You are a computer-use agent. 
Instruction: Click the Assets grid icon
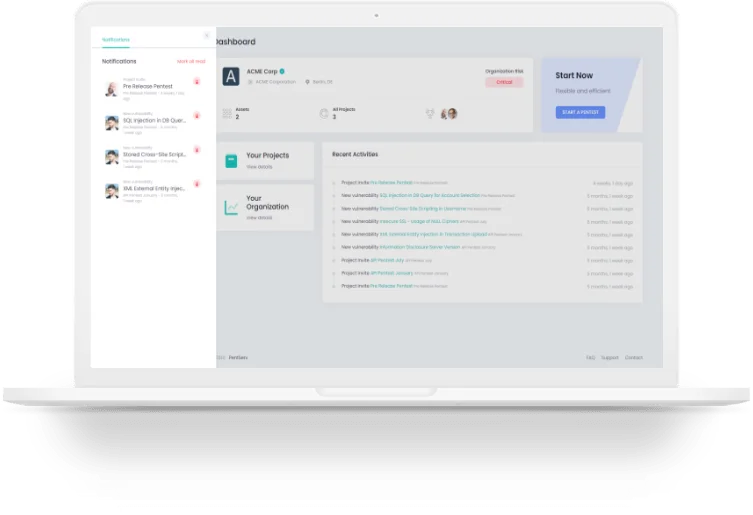(227, 113)
